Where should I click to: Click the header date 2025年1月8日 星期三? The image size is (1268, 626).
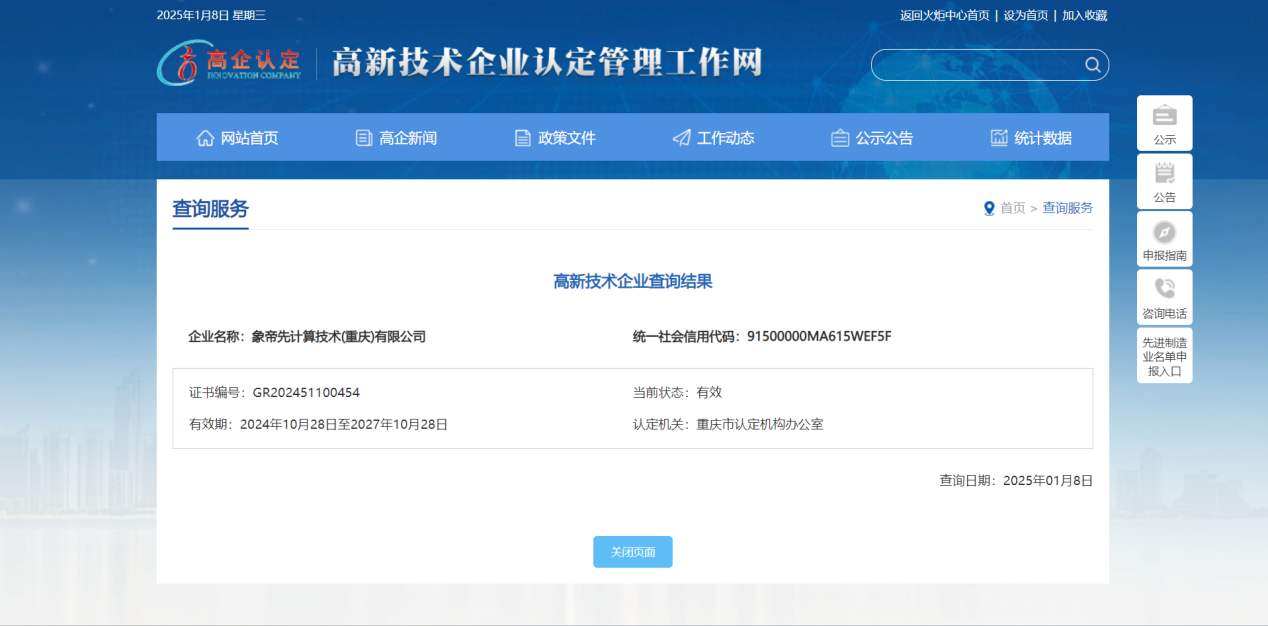(x=211, y=15)
